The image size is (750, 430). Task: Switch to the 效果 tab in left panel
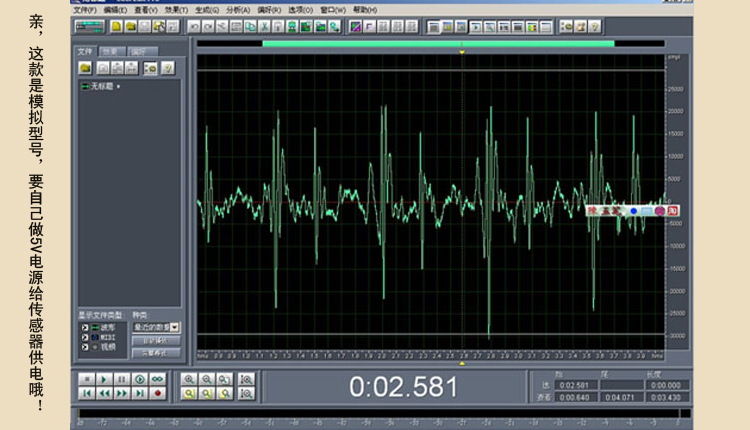[112, 51]
